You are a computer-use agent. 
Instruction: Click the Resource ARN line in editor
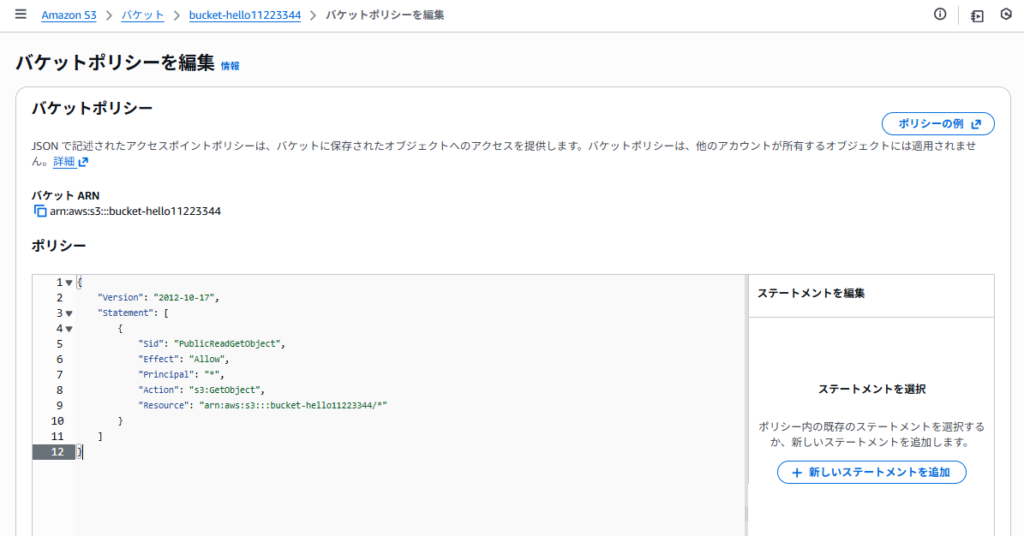(x=262, y=405)
